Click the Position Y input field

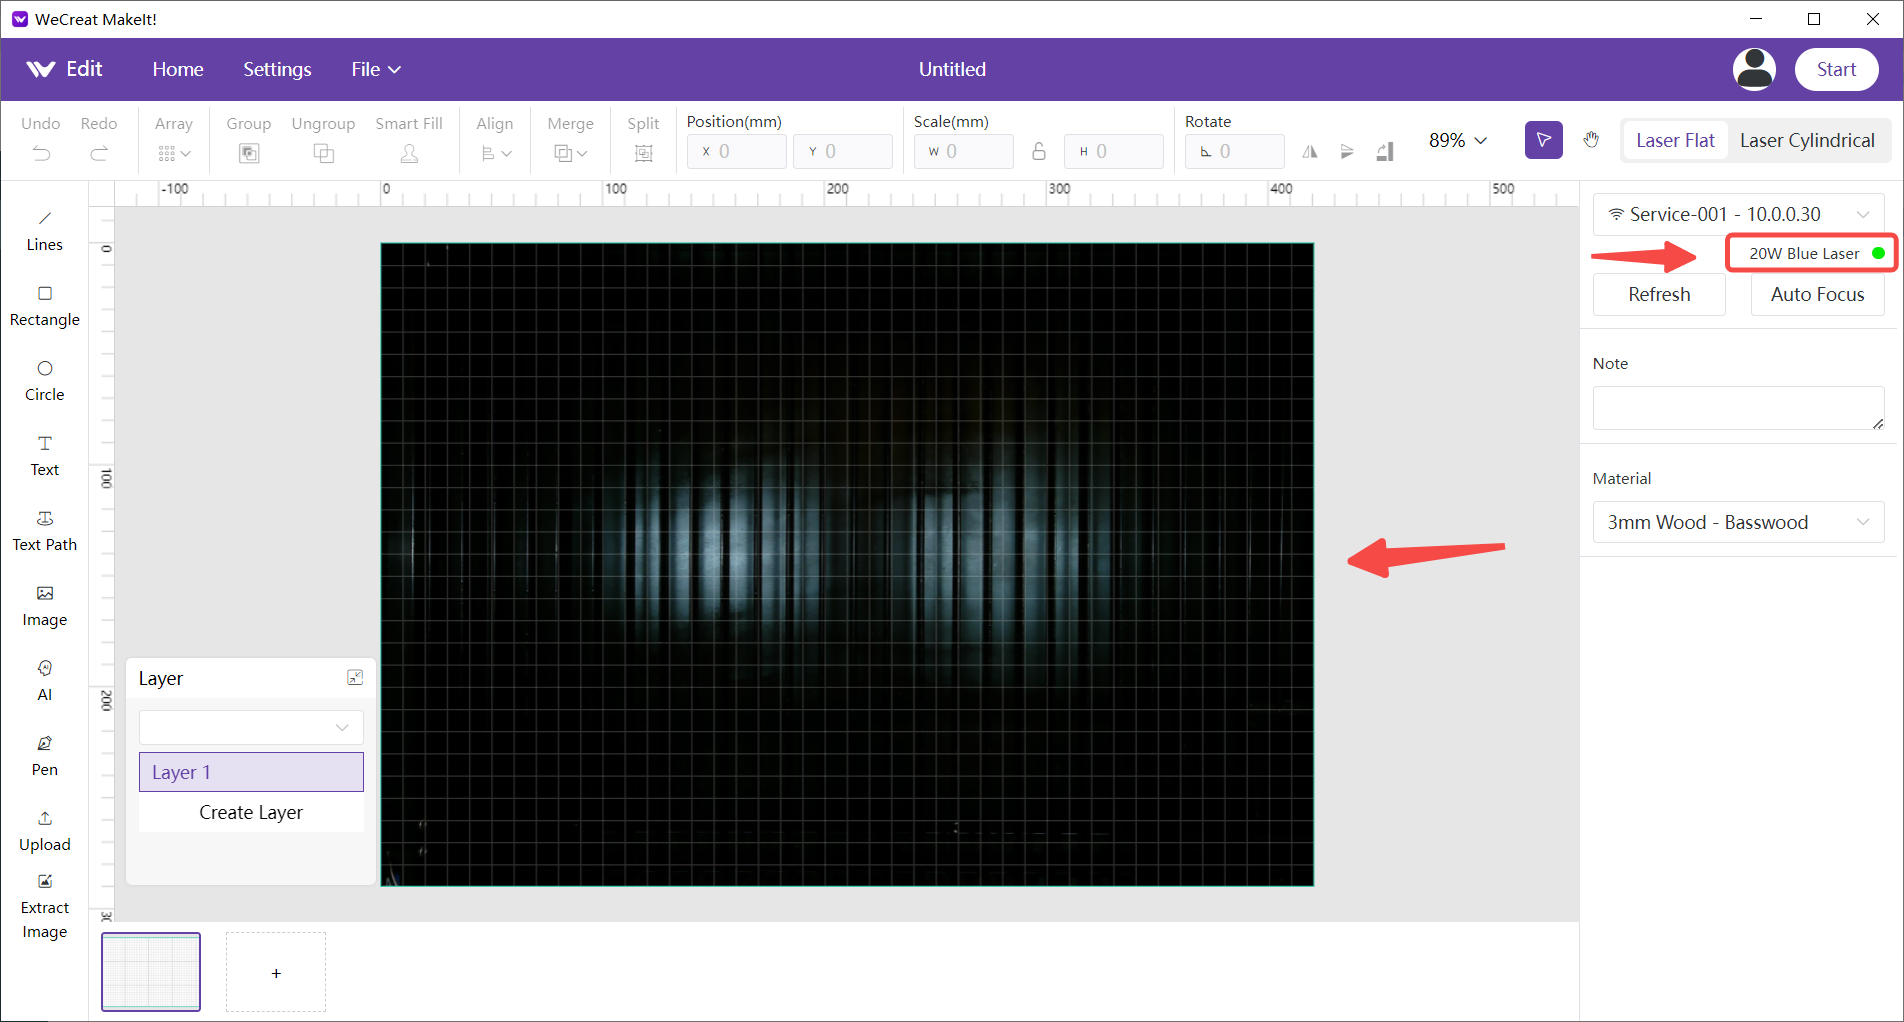[x=843, y=151]
